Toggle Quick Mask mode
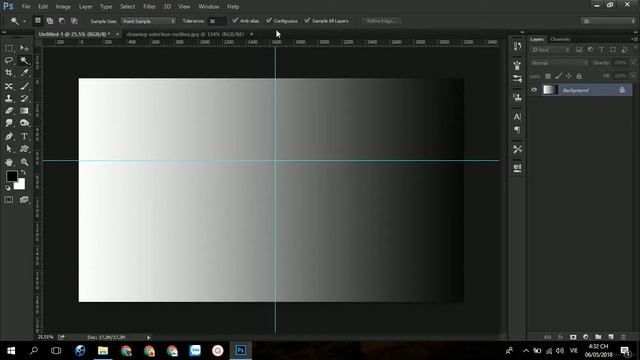This screenshot has height=360, width=640. pos(9,200)
